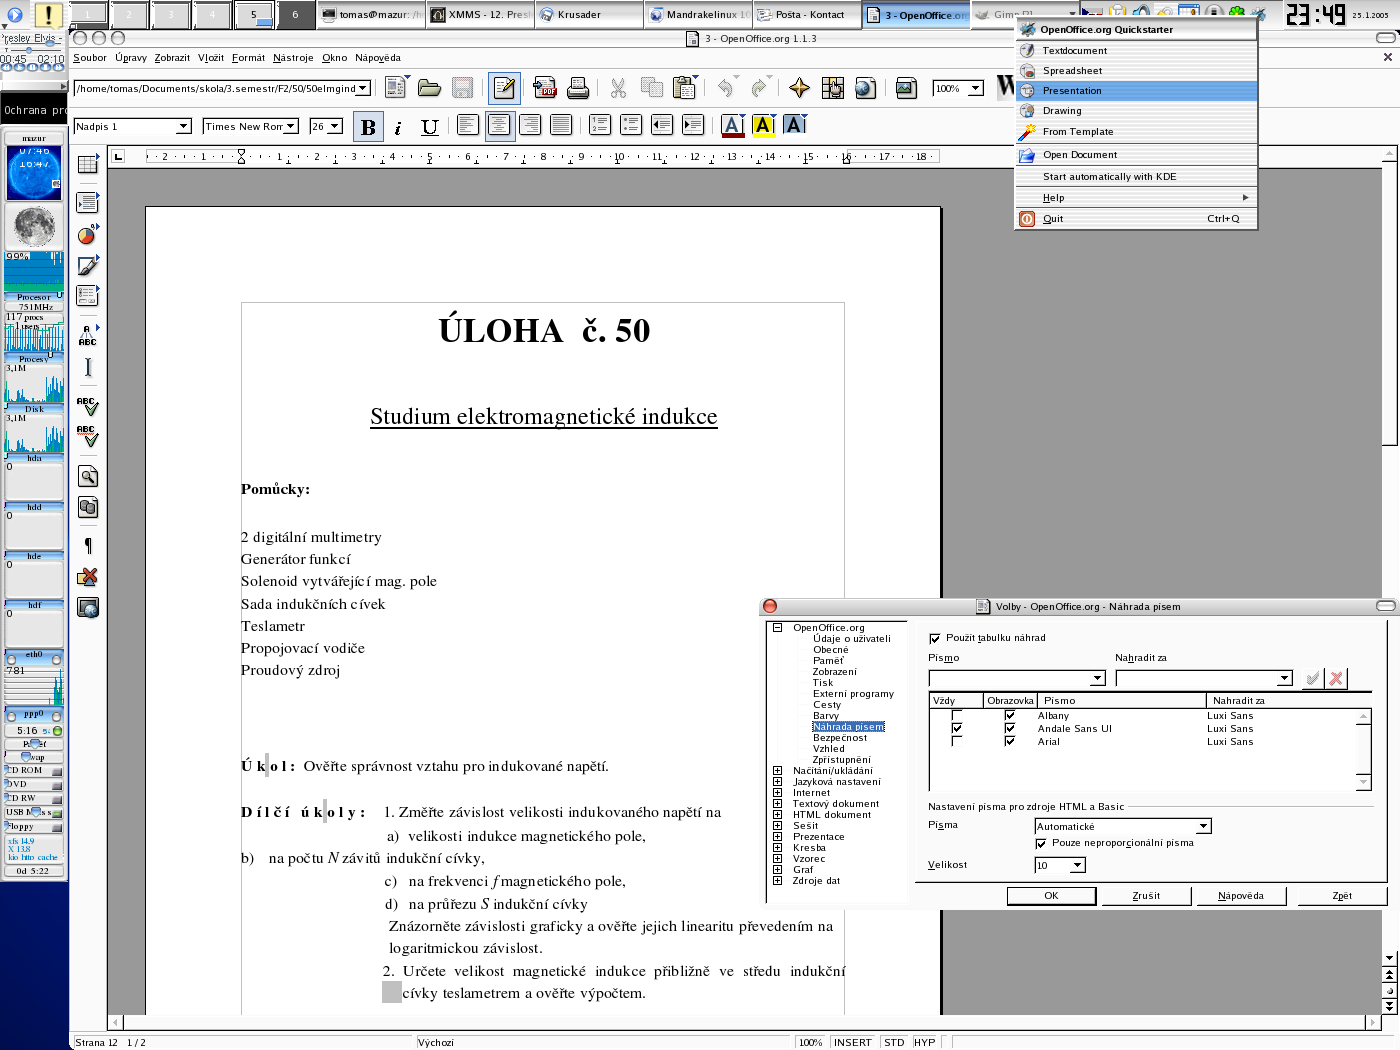This screenshot has width=1400, height=1050.
Task: Uncheck 'Použít tabulku náhrad' checkbox
Action: [x=935, y=638]
